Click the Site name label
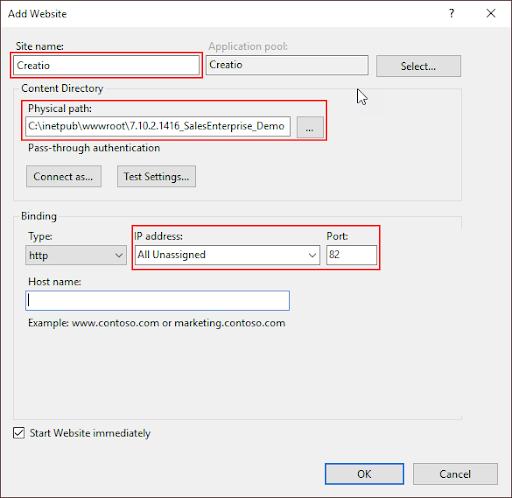 pyautogui.click(x=40, y=46)
